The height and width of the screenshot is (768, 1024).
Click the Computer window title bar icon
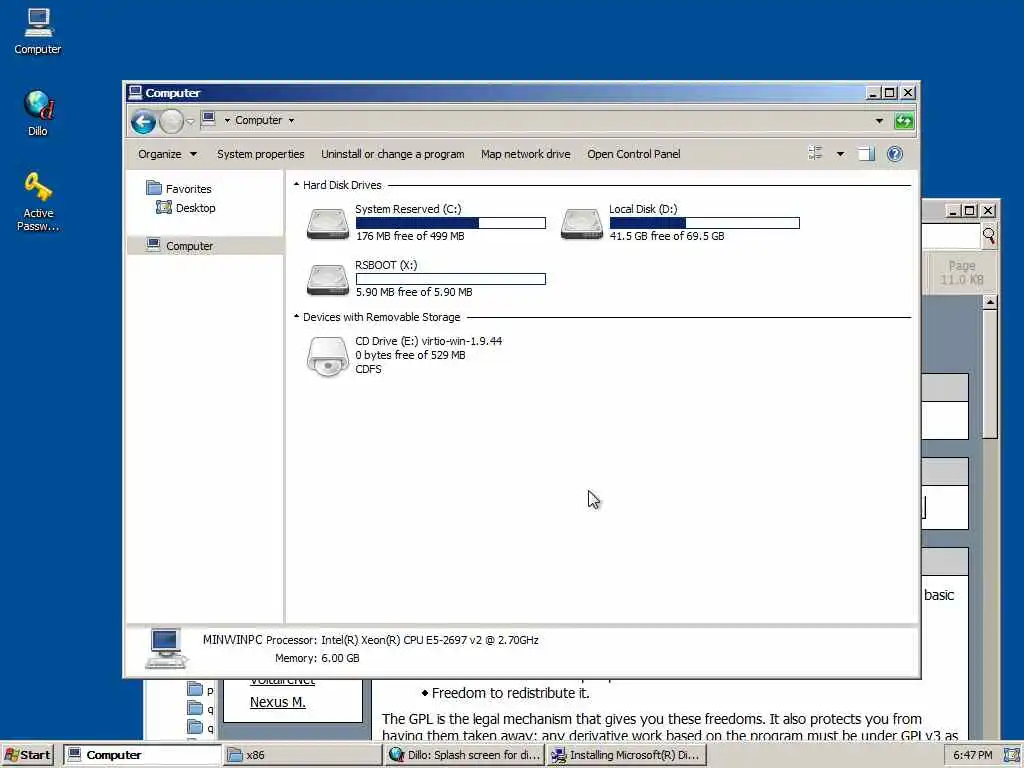coord(135,92)
